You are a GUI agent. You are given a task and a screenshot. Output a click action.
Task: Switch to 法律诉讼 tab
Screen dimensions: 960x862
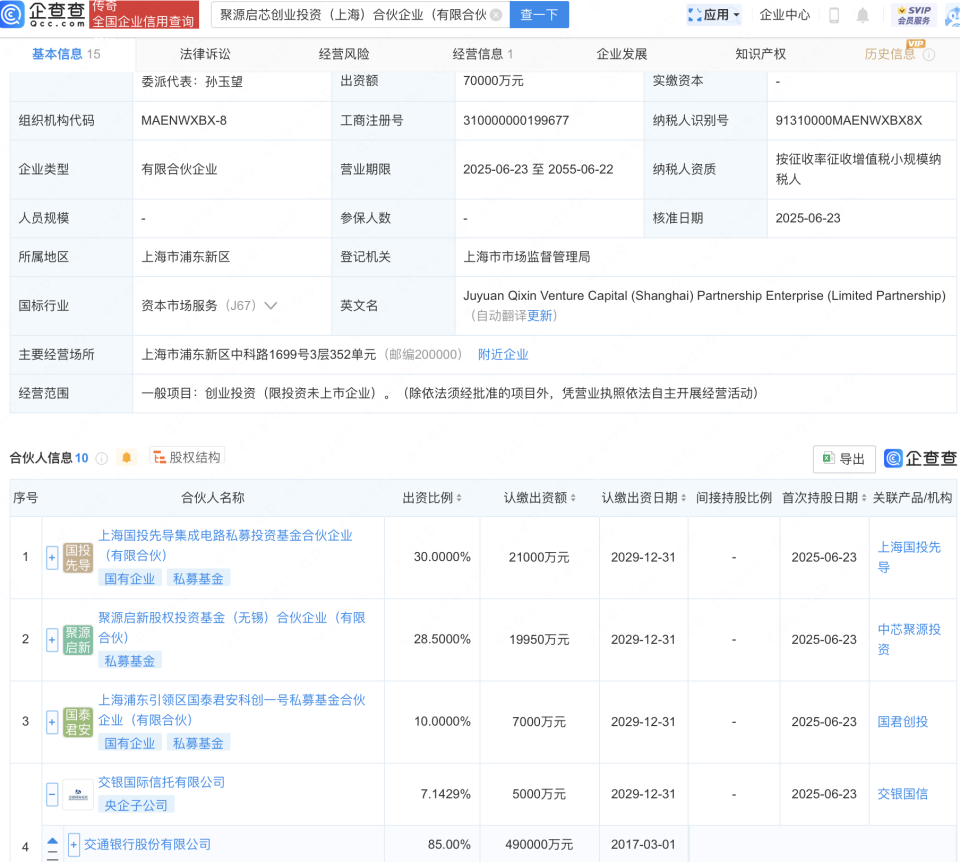[x=205, y=54]
